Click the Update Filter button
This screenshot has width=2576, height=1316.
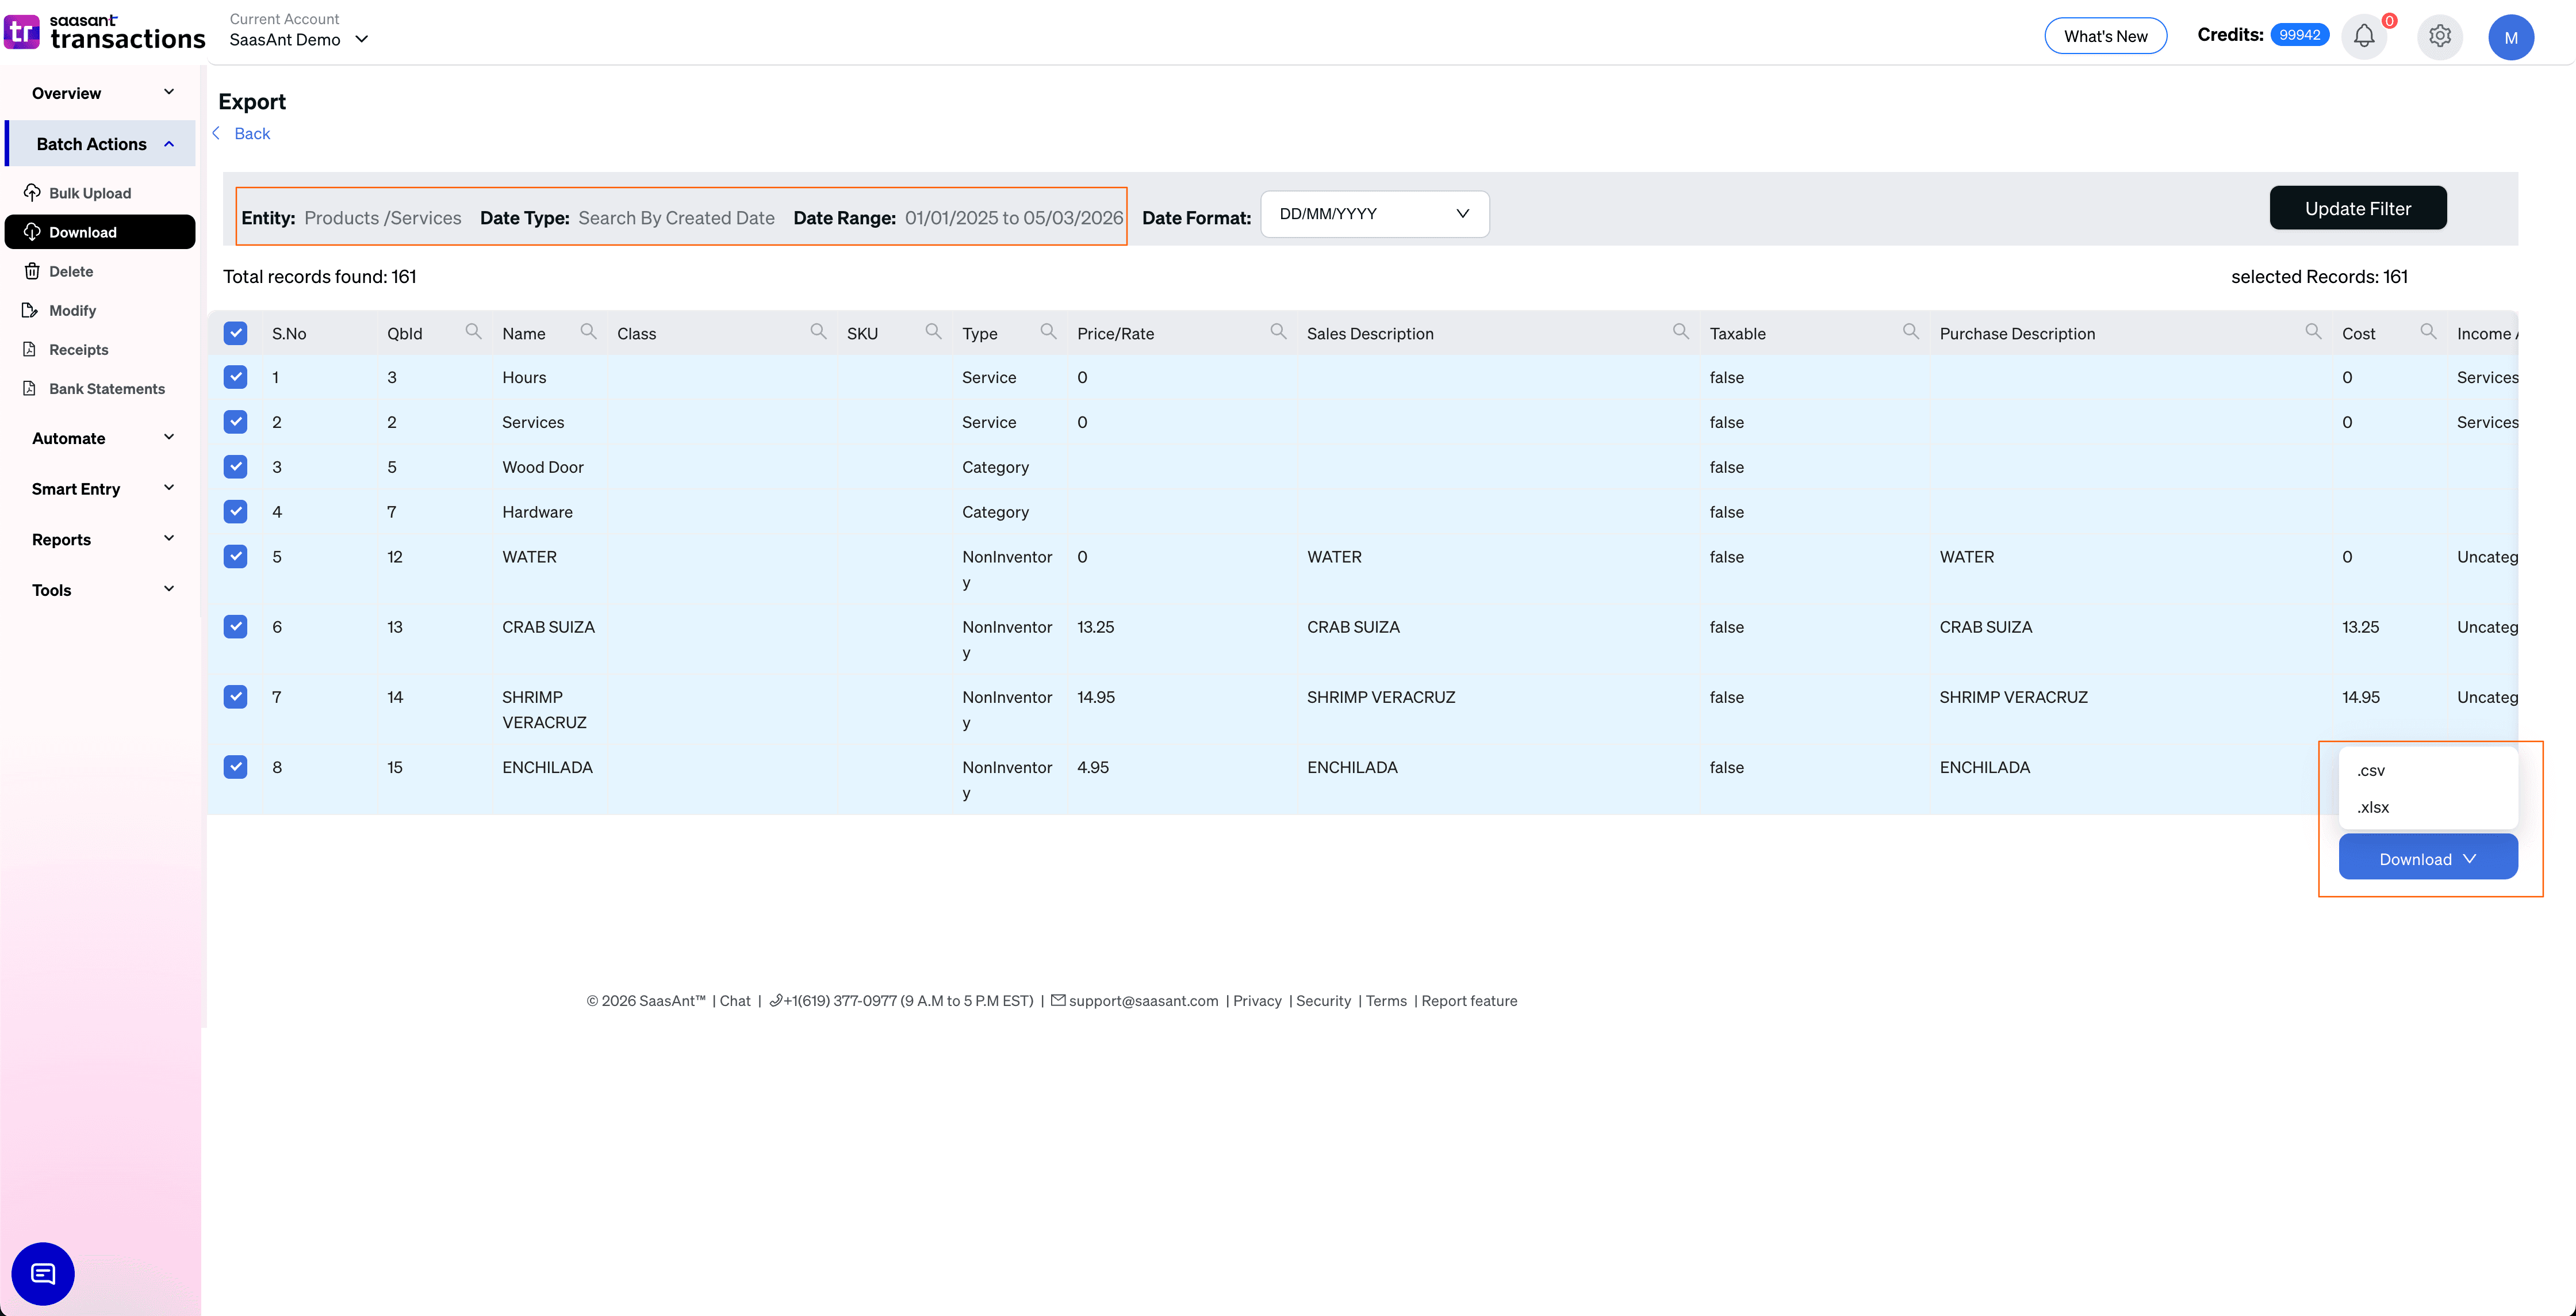point(2358,208)
